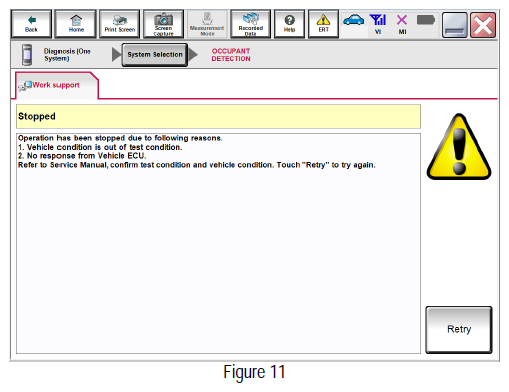
Task: Click the yellow warning triangle icon
Action: [459, 147]
